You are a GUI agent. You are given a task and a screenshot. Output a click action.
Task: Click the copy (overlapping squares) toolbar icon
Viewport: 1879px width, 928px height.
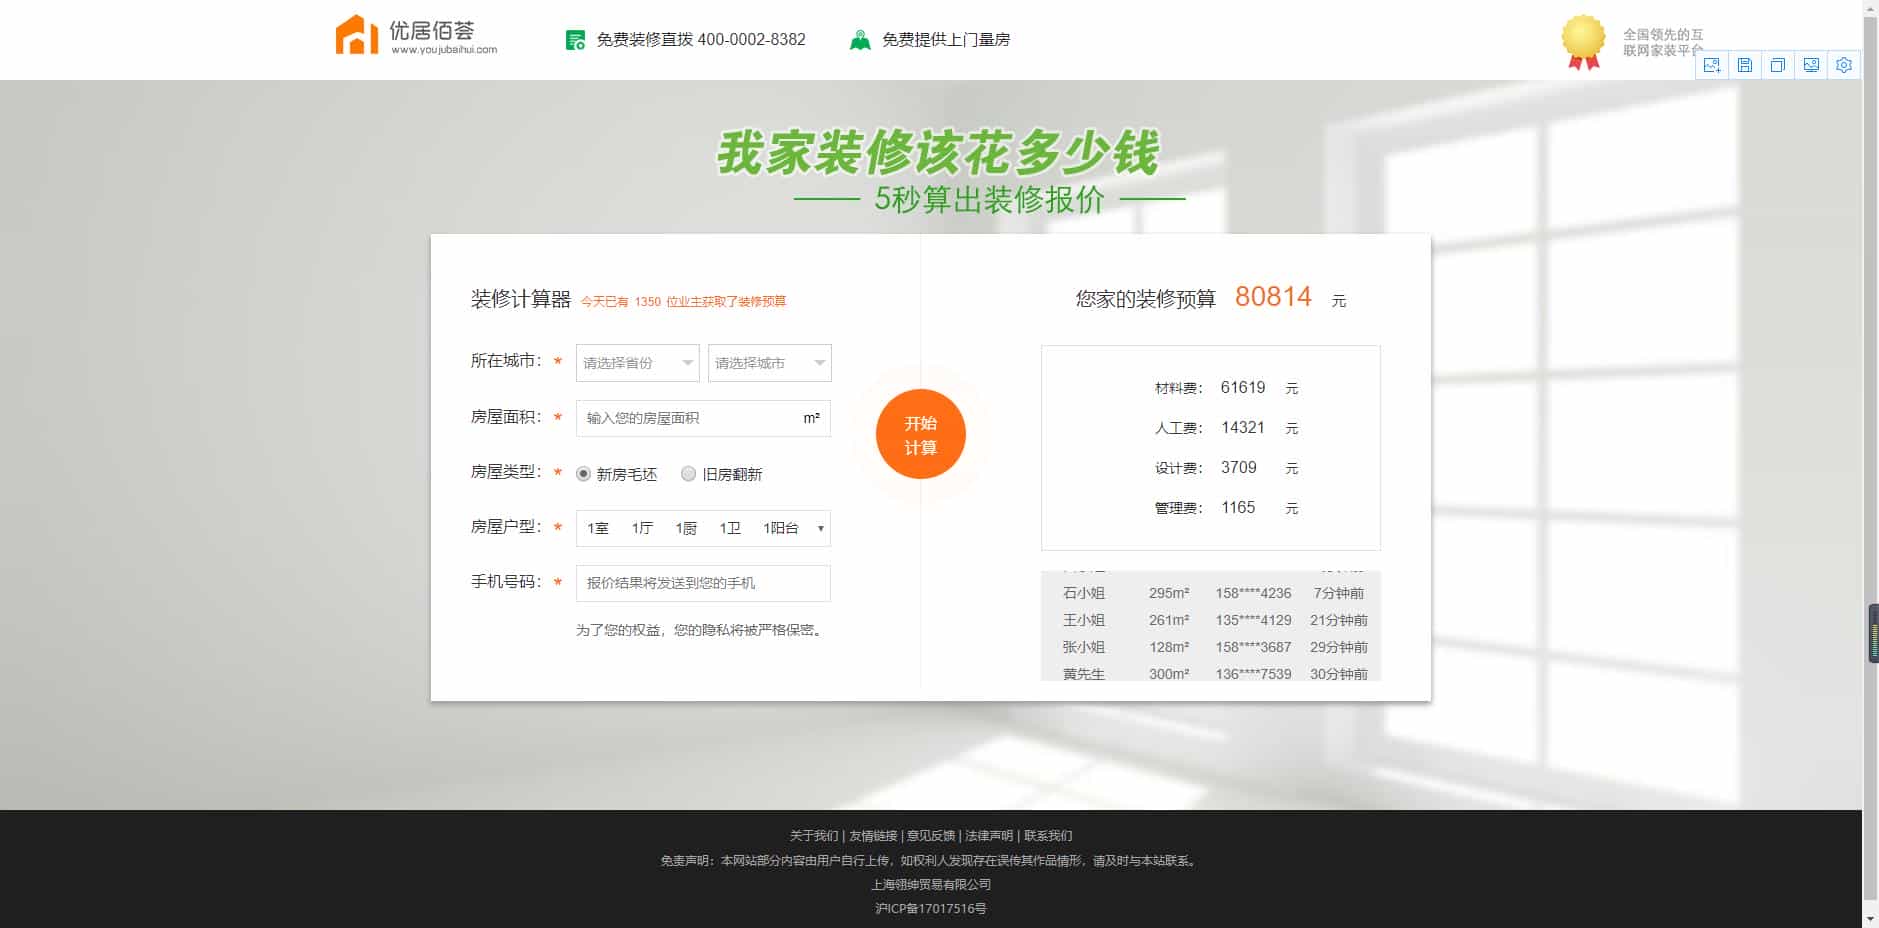click(x=1778, y=65)
